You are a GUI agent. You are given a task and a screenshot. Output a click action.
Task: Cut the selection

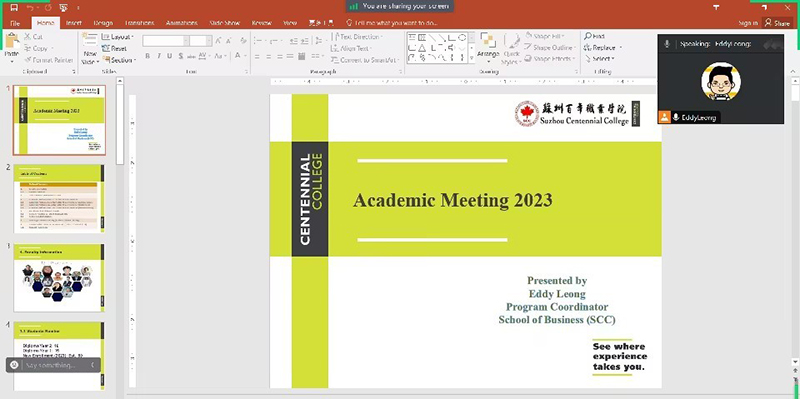pos(34,37)
